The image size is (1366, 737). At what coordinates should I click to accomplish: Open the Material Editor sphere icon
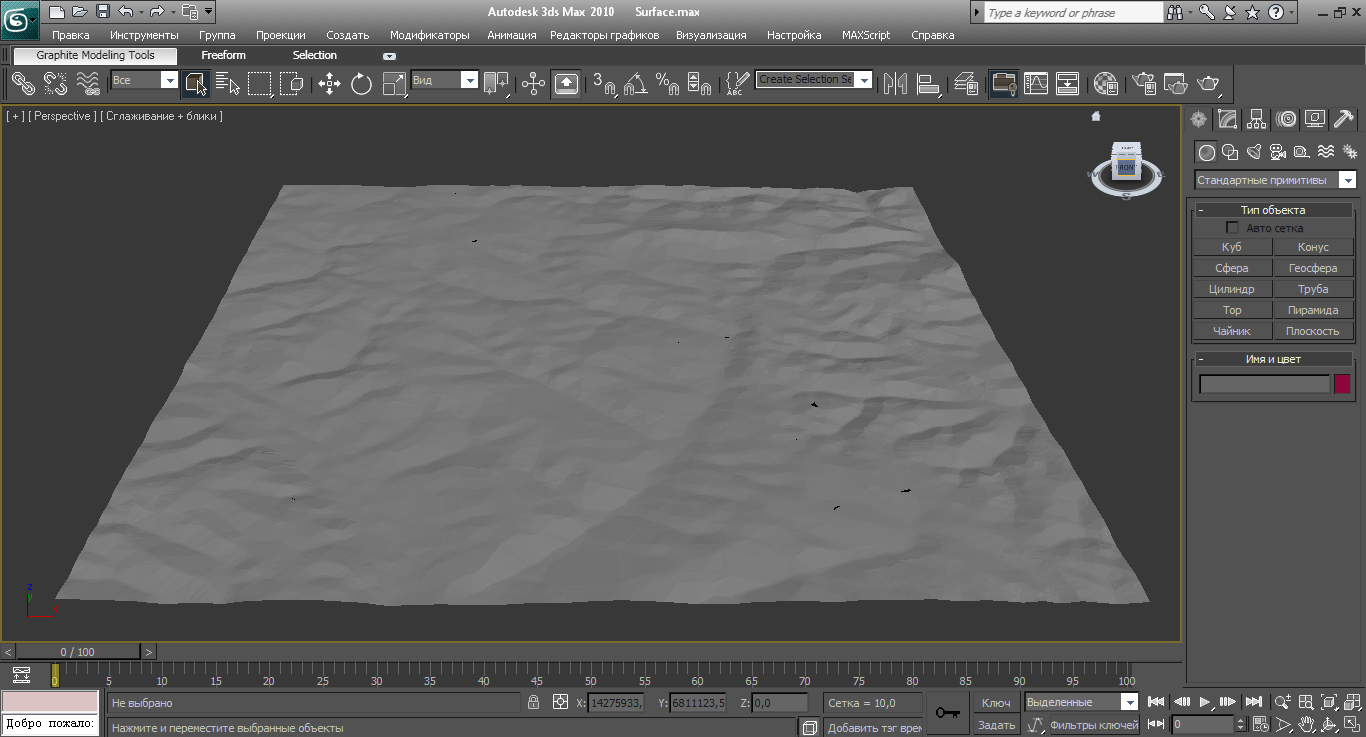[1105, 84]
